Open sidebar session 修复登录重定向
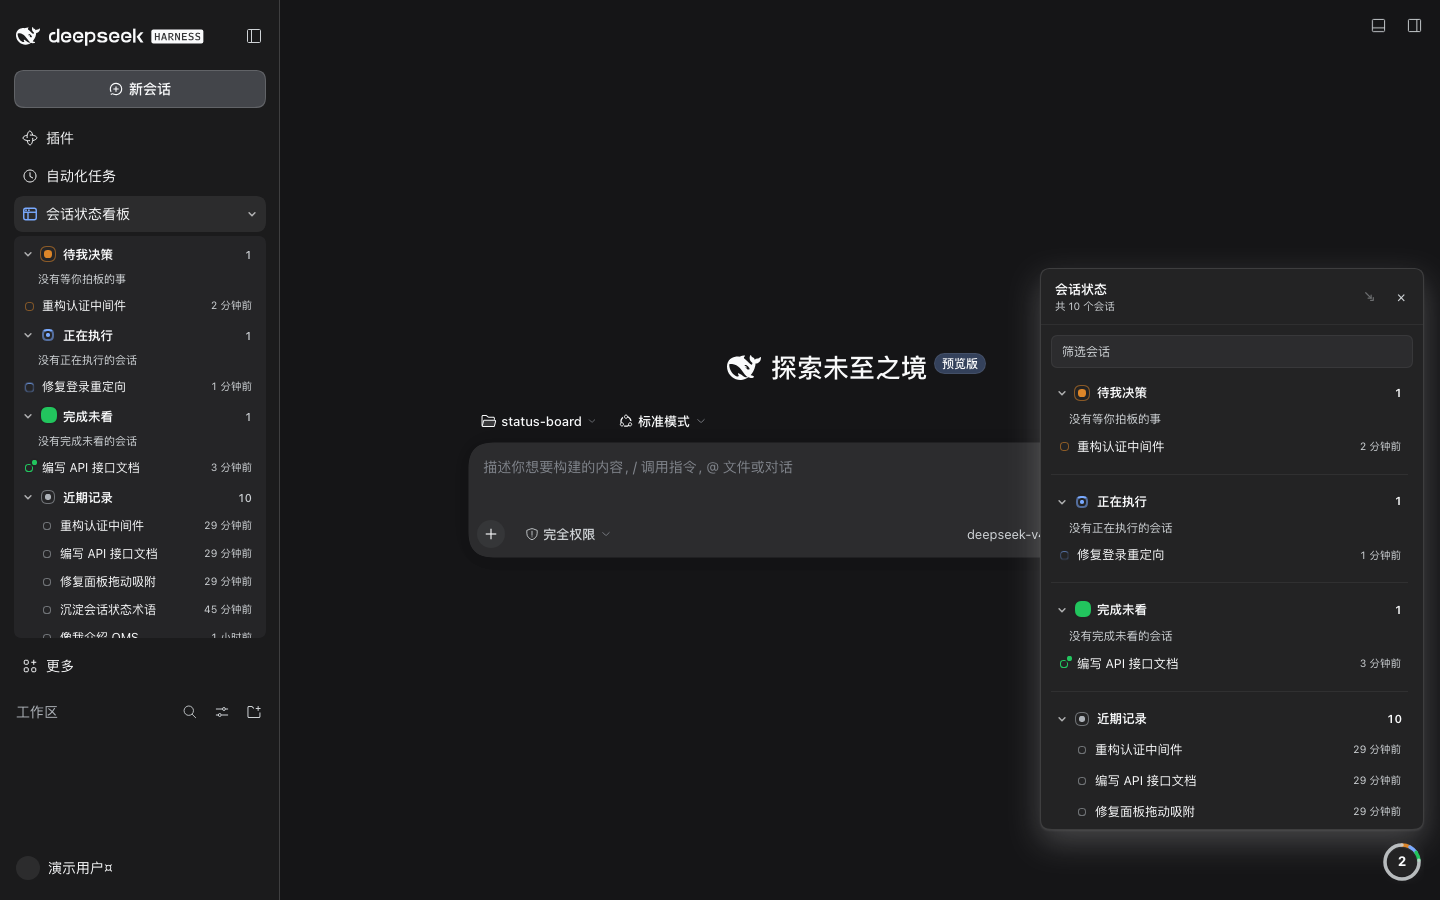Viewport: 1440px width, 900px height. coord(140,387)
